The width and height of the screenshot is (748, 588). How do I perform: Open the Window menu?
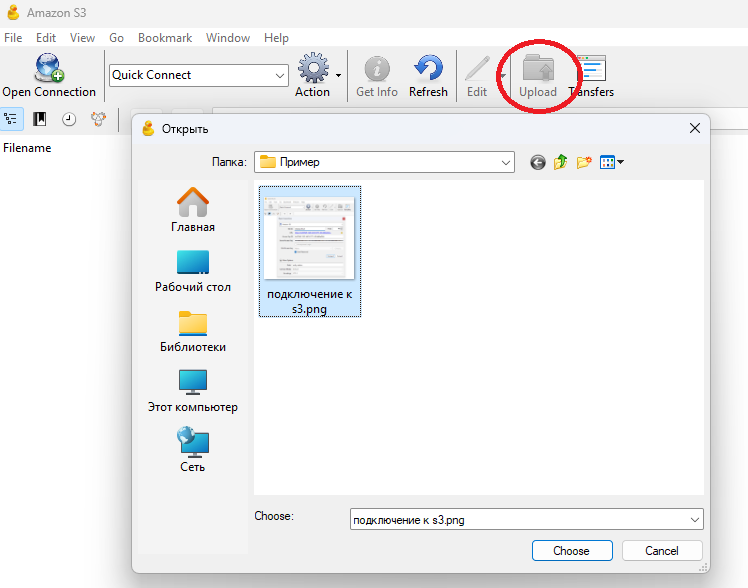click(228, 38)
